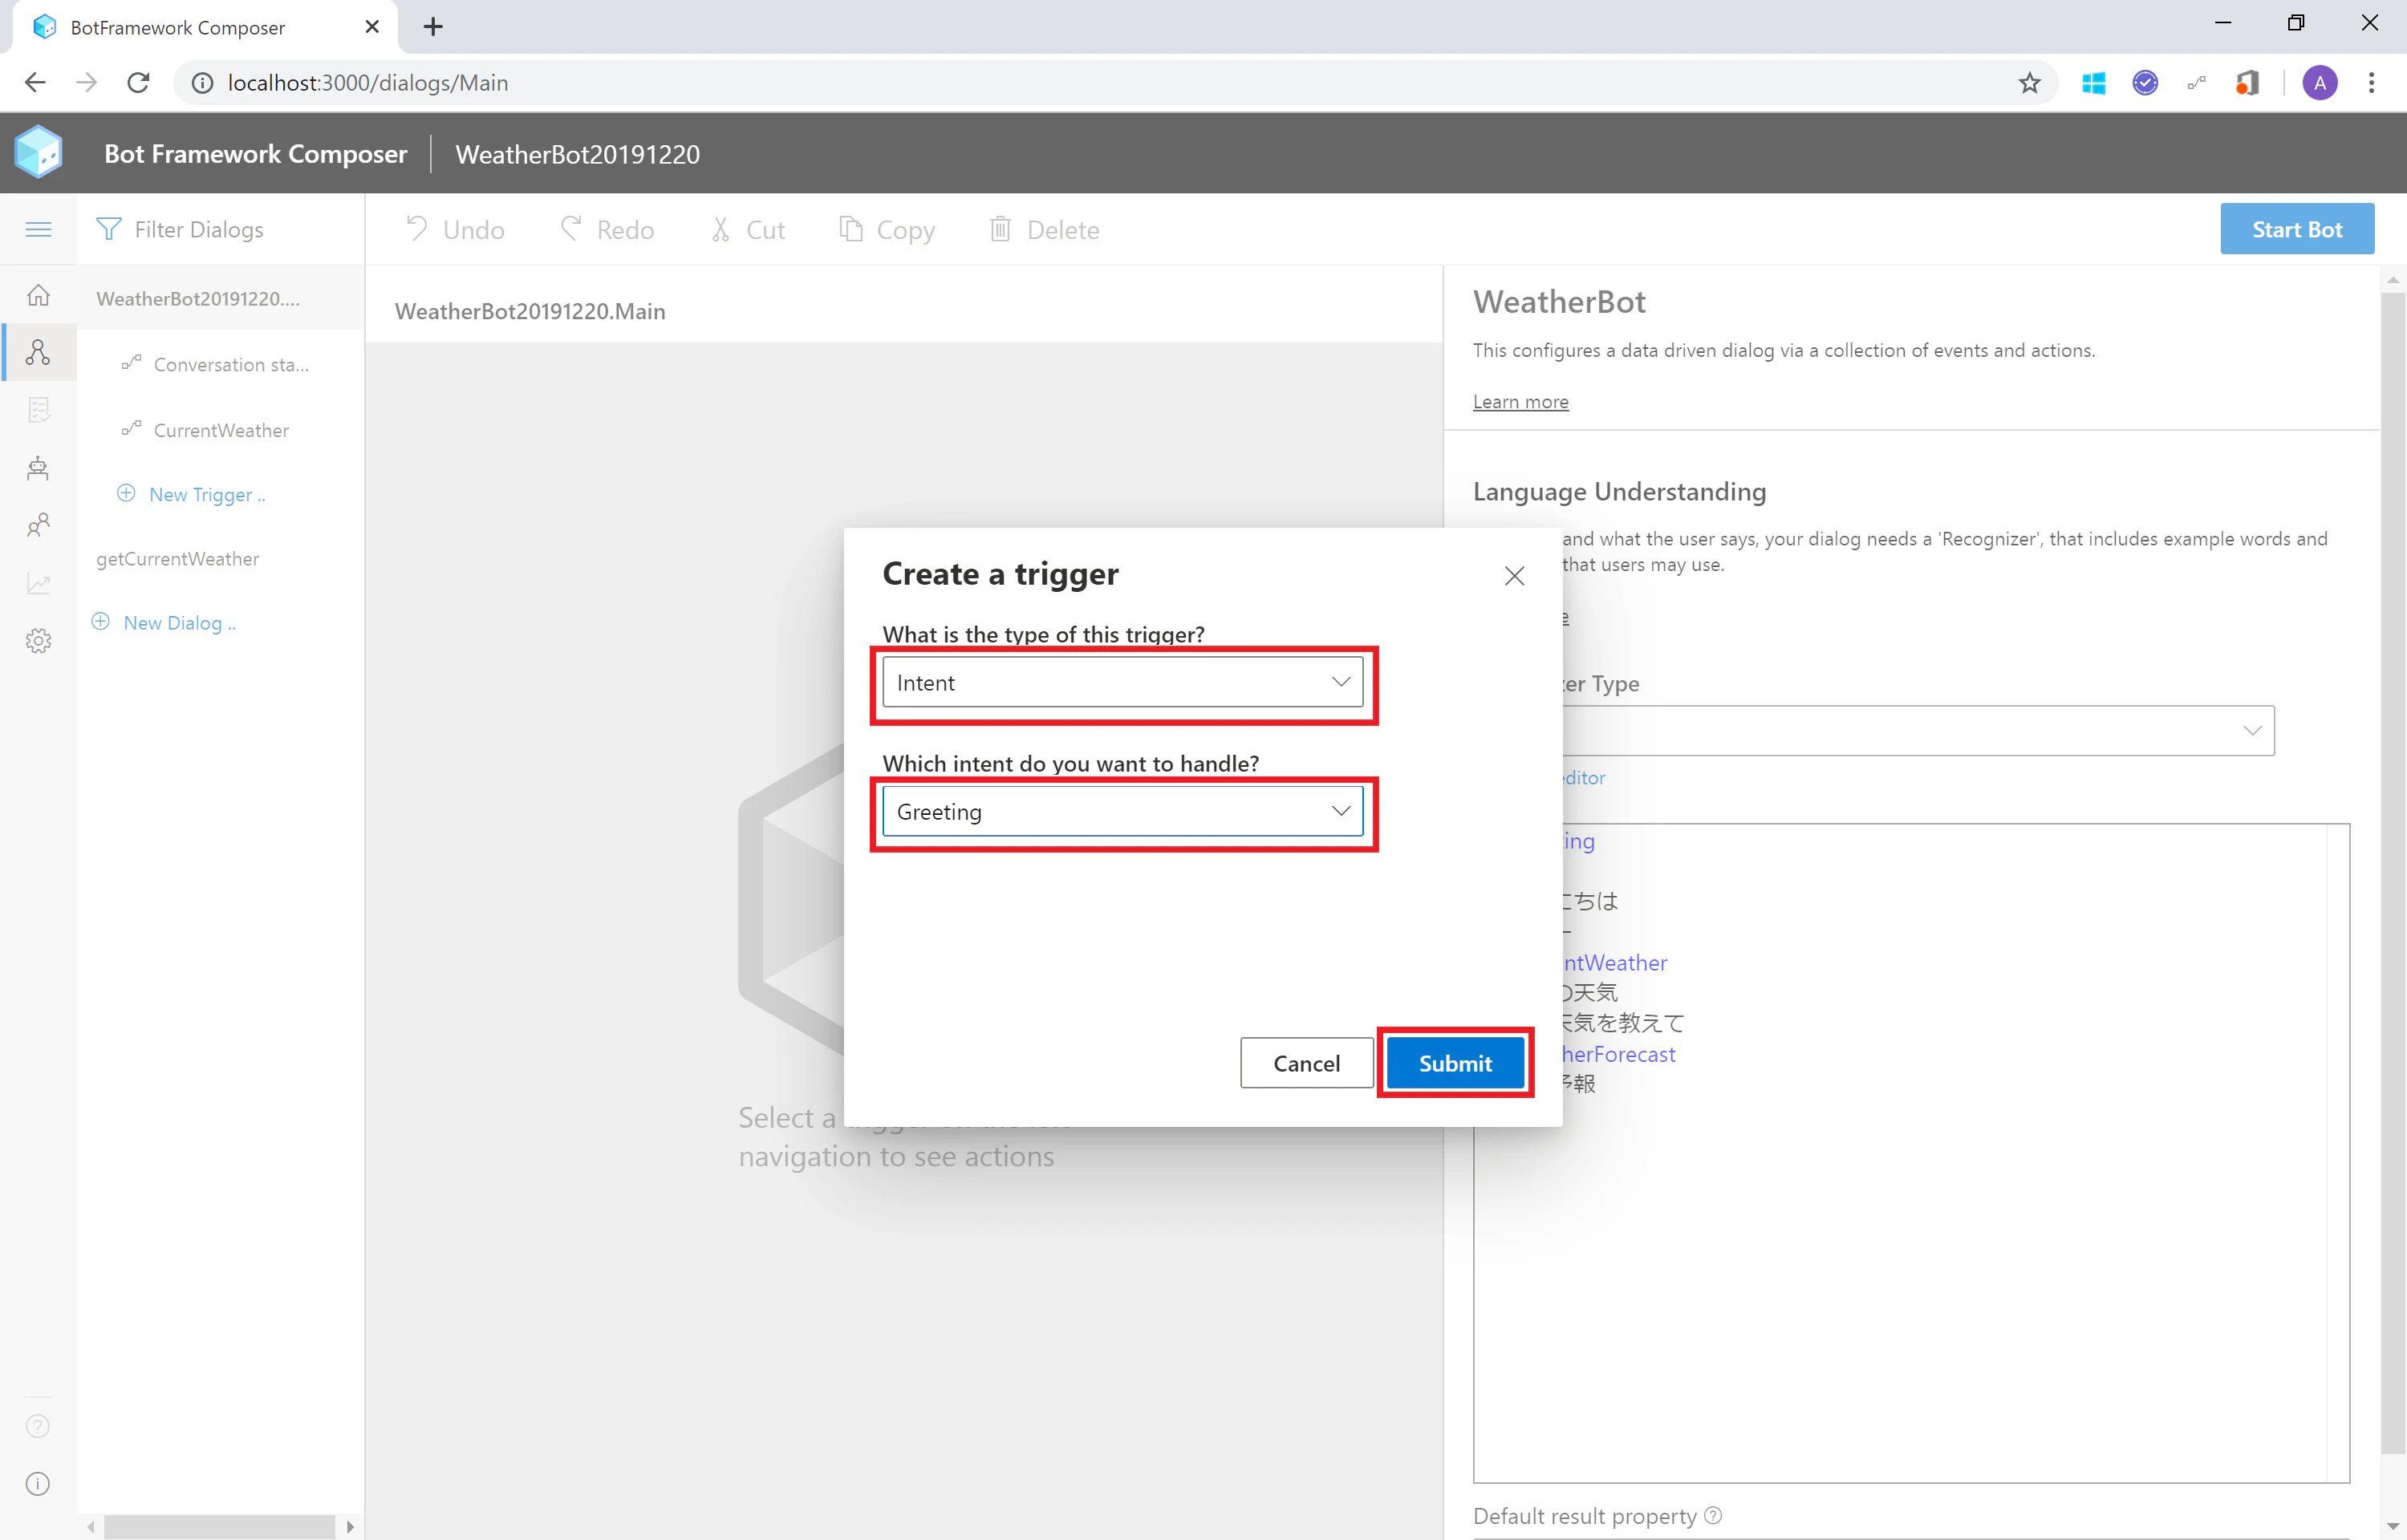Open the Settings gear in the sidebar
This screenshot has width=2407, height=1540.
[38, 641]
